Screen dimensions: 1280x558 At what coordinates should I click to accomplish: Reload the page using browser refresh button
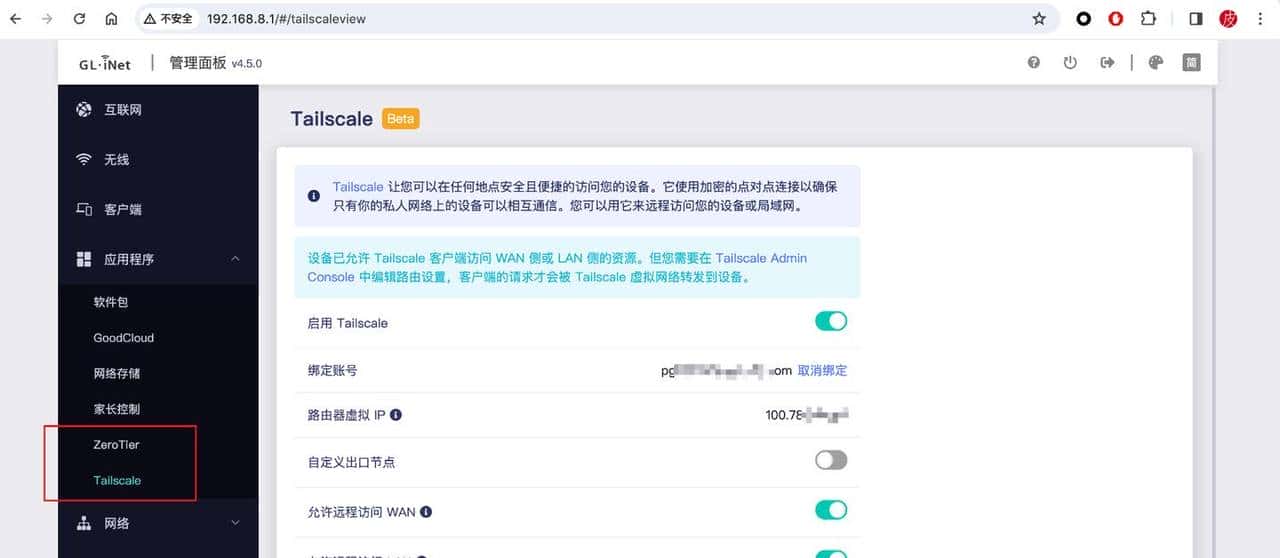click(79, 19)
